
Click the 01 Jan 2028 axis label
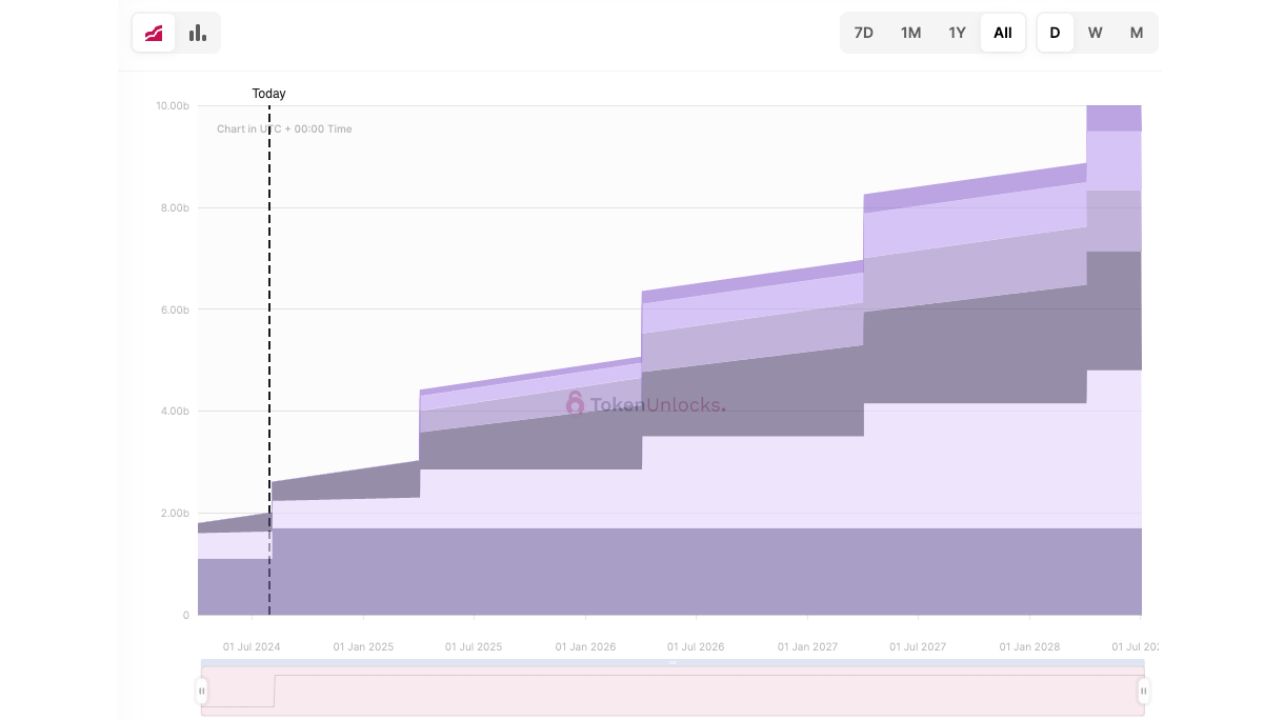coord(1030,647)
